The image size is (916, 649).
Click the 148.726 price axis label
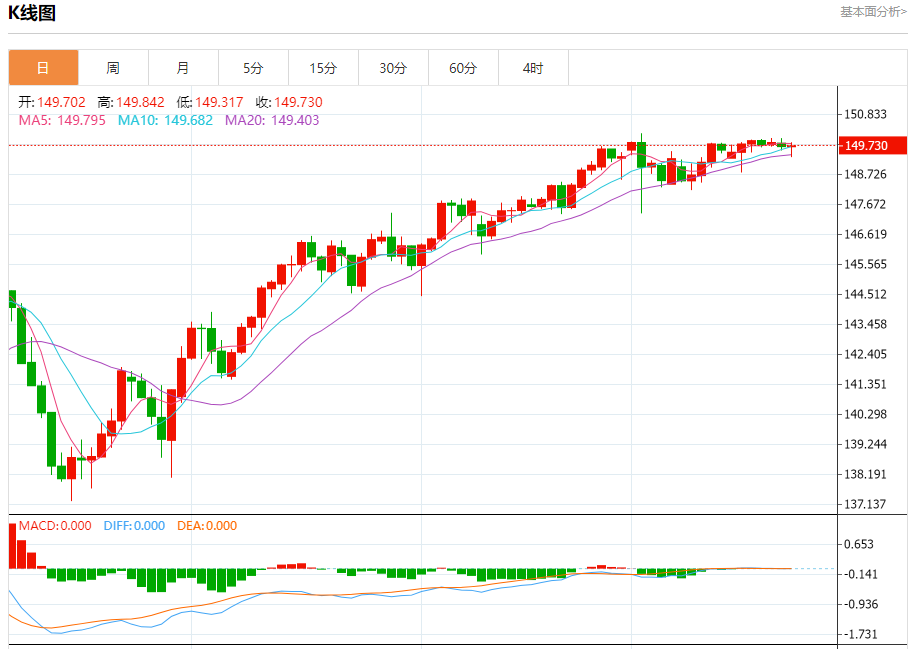pyautogui.click(x=865, y=175)
